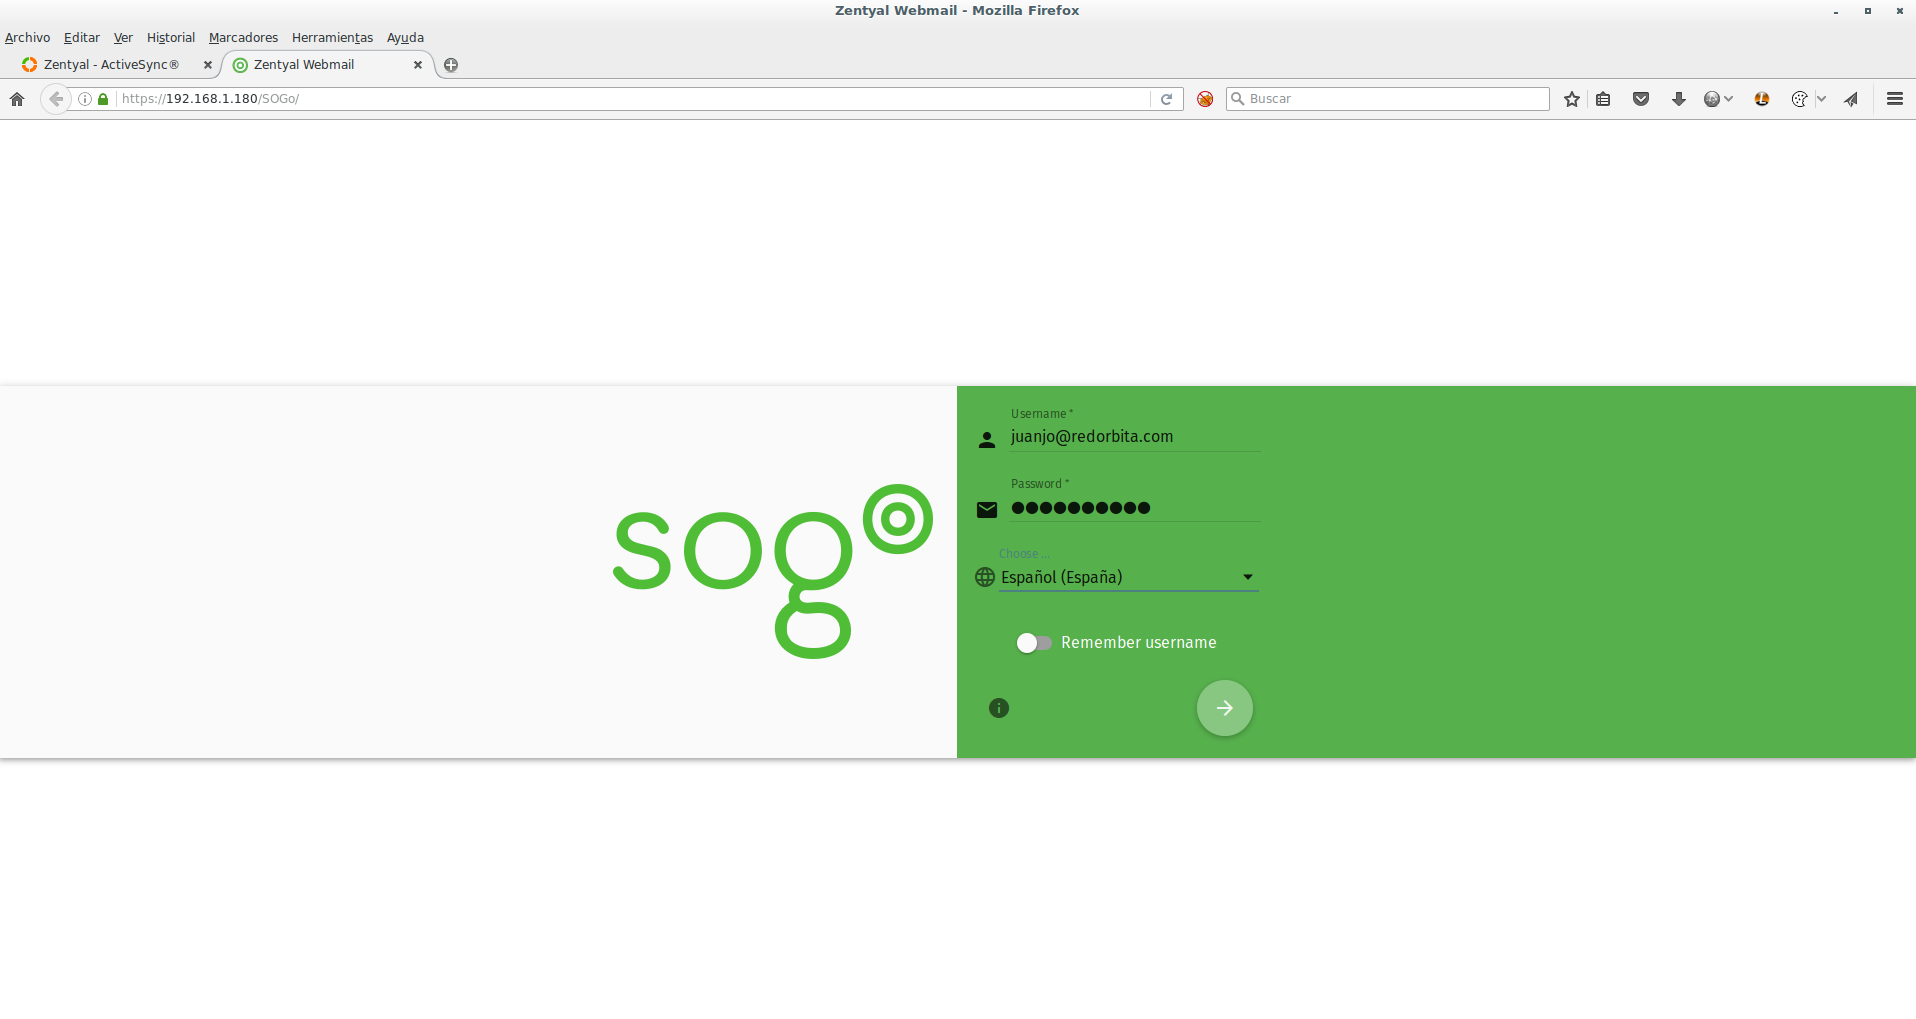
Task: Reload the current page
Action: (x=1166, y=99)
